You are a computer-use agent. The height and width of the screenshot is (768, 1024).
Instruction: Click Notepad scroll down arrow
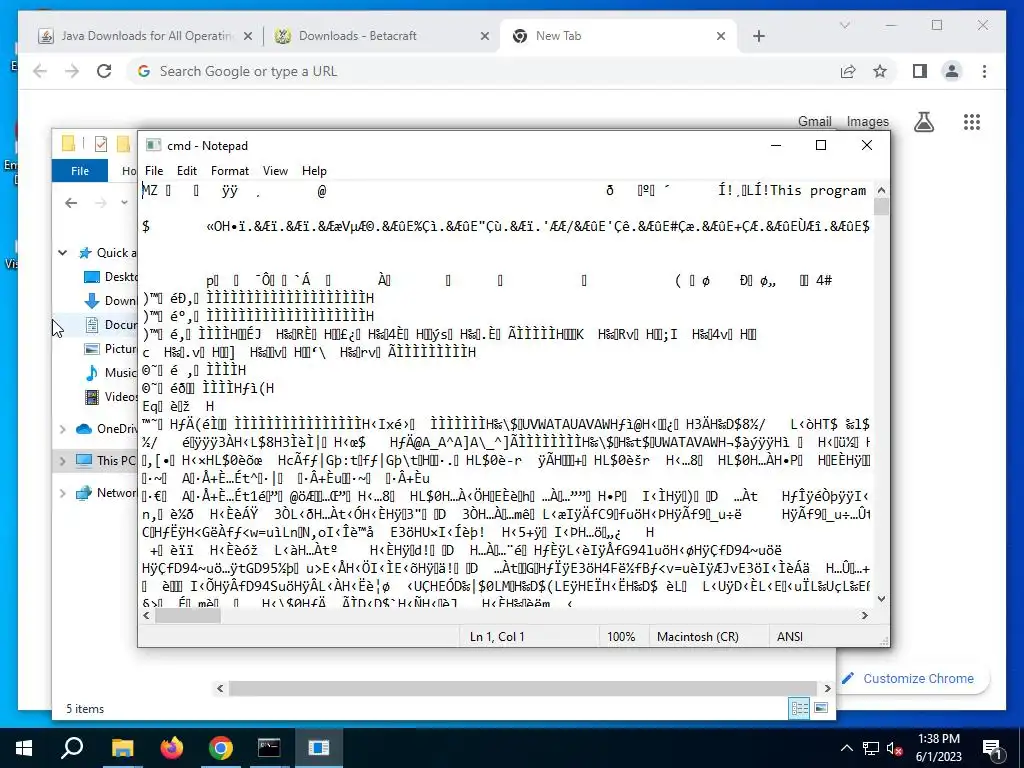(881, 598)
